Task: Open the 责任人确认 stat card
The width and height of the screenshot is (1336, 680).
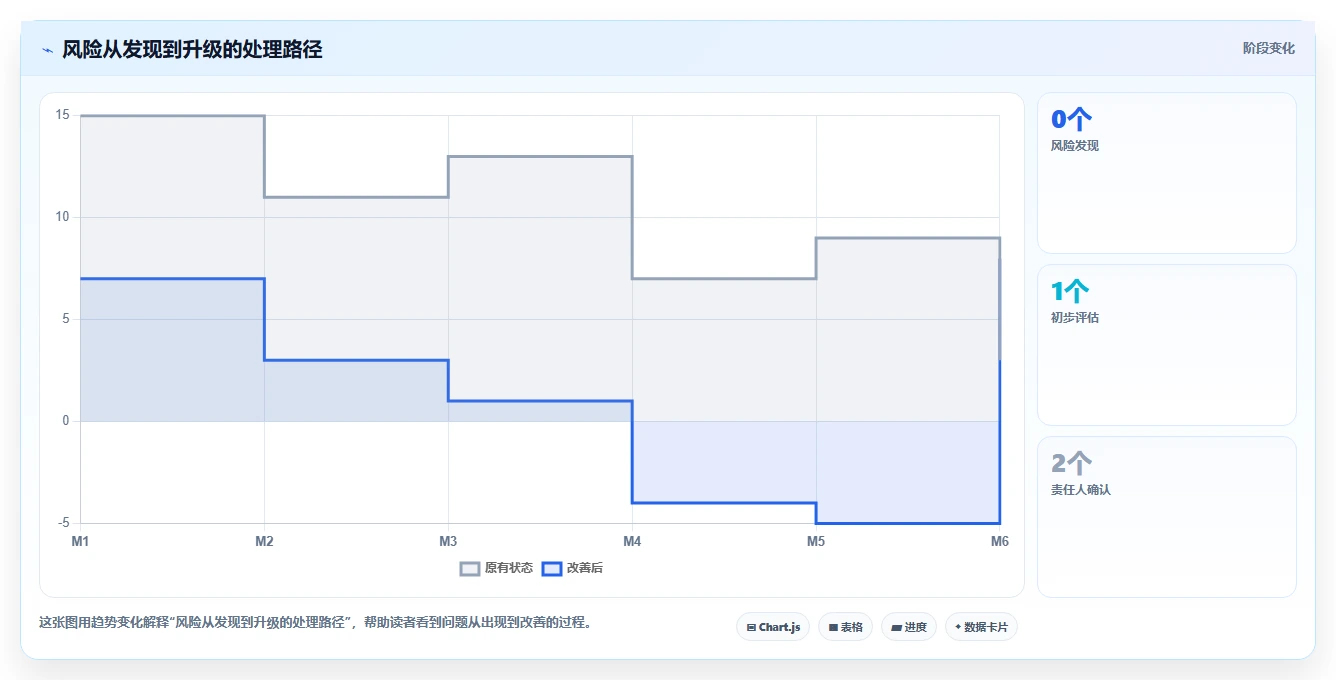Action: [x=1167, y=517]
